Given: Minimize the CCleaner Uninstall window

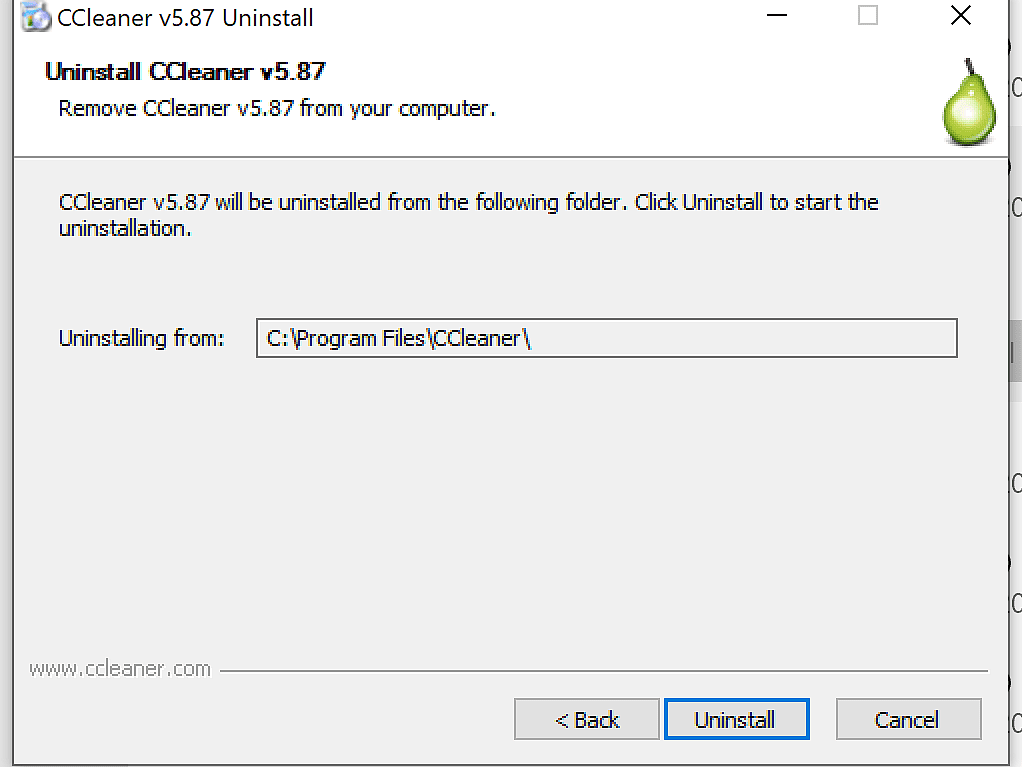Looking at the screenshot, I should (776, 17).
